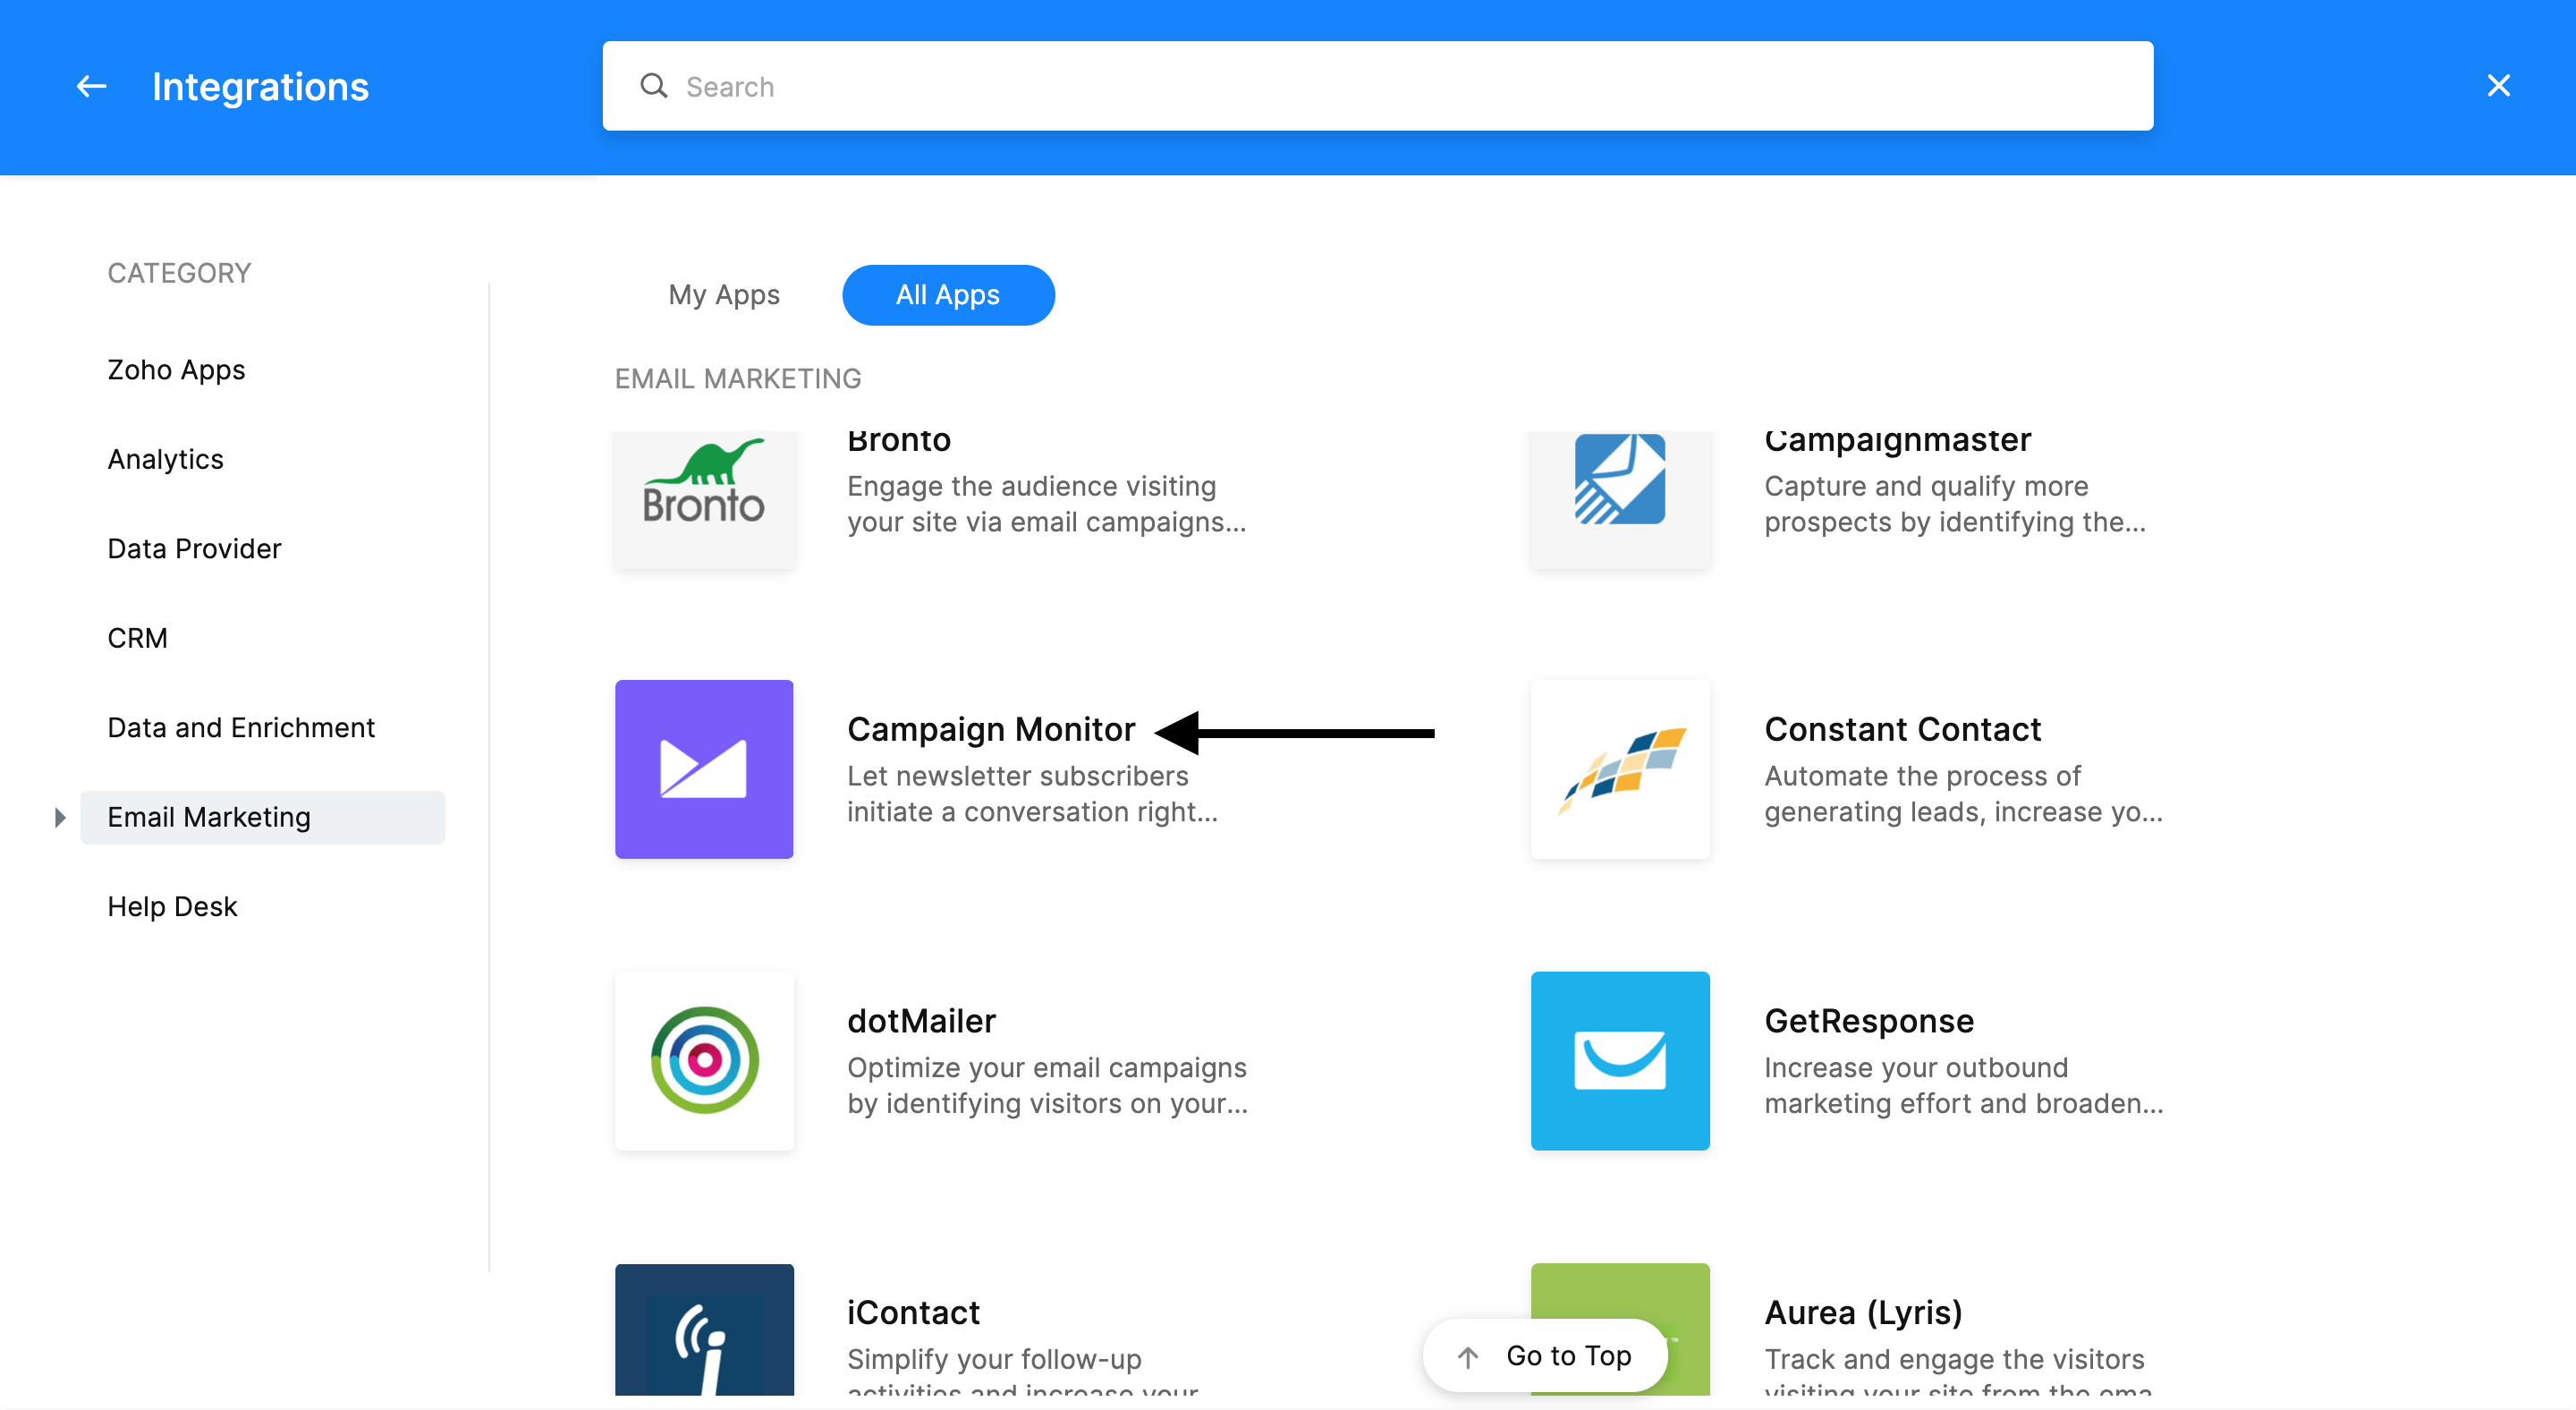Open the dotMailer circular logo
Screen dimensions: 2576x1410
point(704,1060)
